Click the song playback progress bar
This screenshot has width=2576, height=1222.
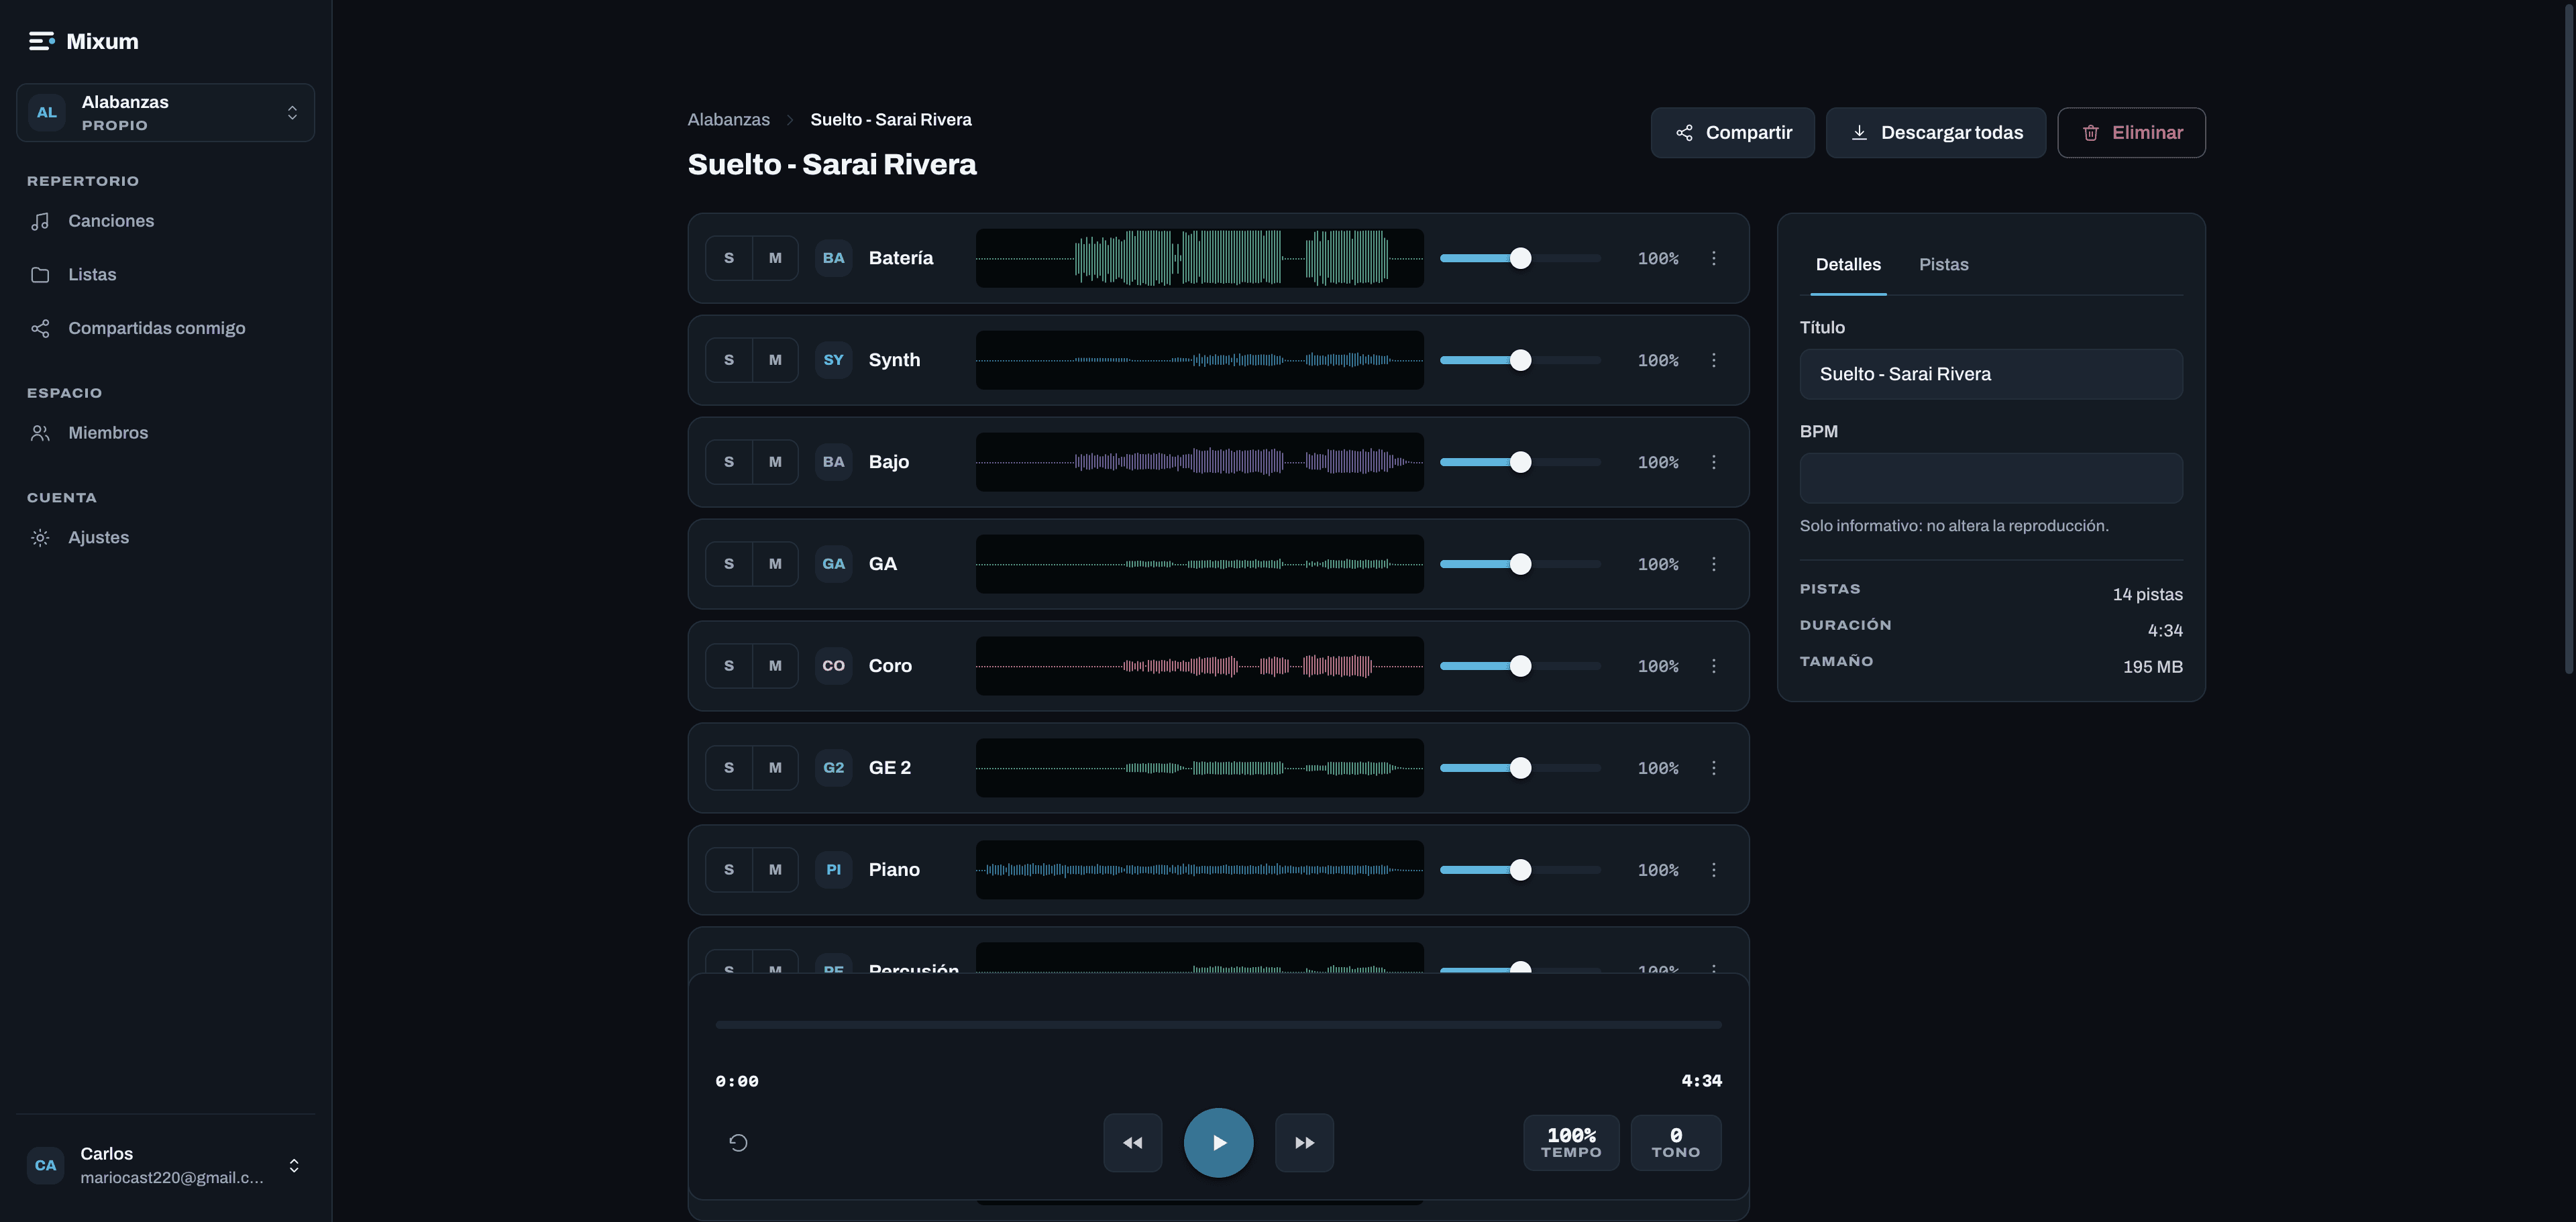[1218, 1025]
